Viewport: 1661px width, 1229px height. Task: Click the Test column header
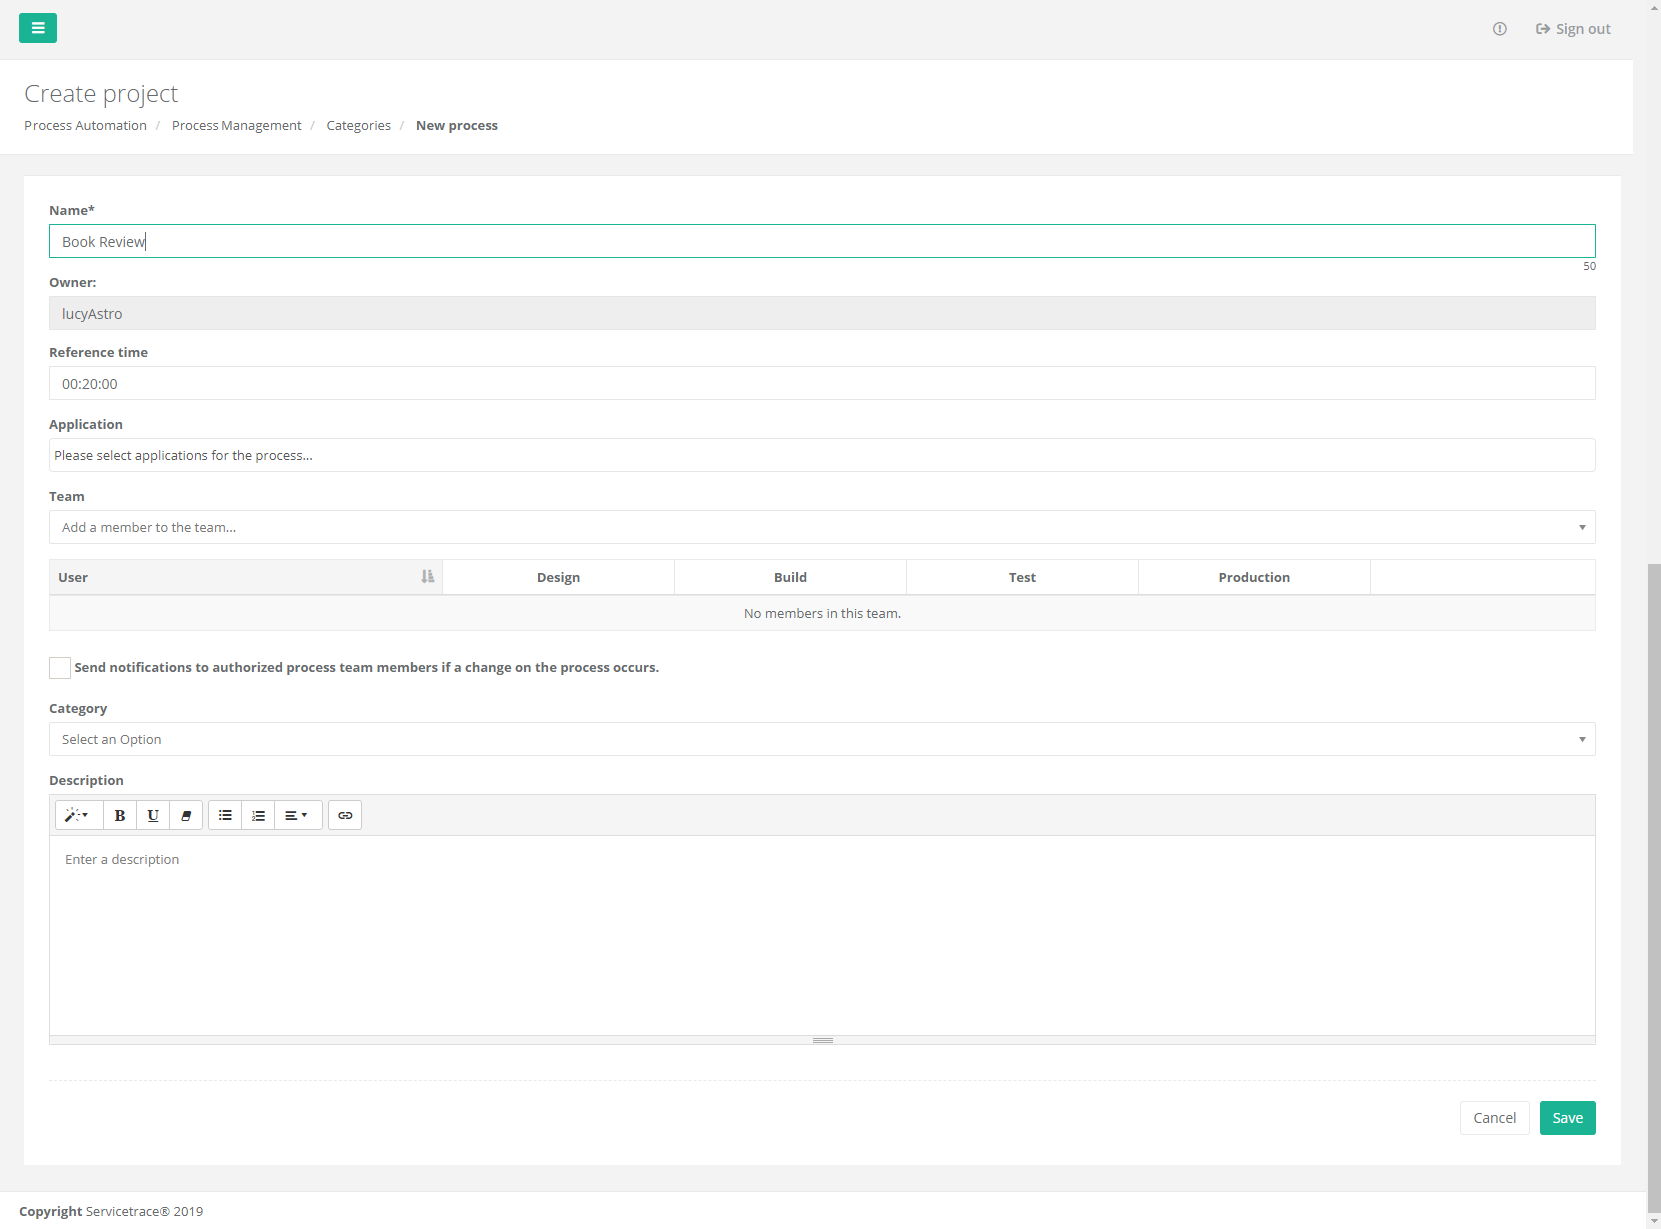pyautogui.click(x=1022, y=577)
